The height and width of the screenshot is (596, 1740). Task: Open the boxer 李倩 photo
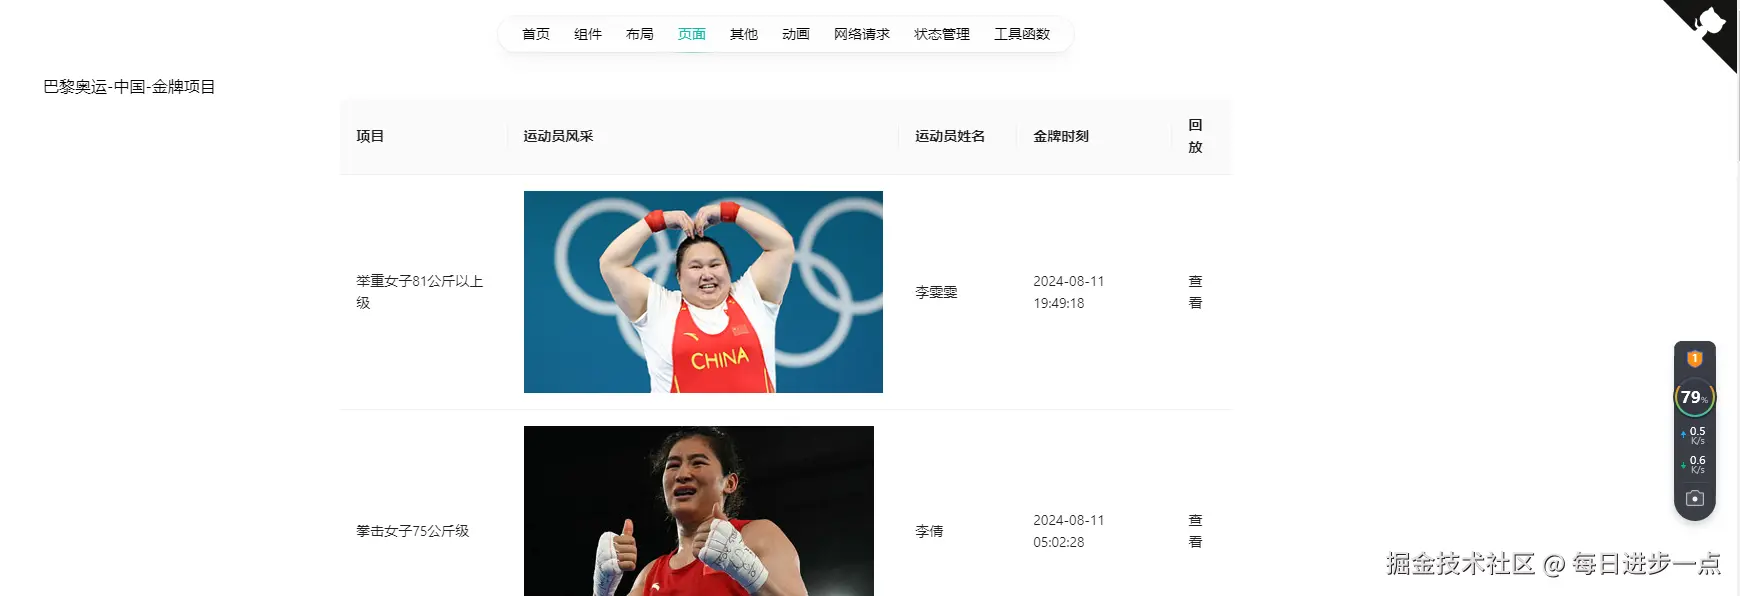tap(699, 511)
